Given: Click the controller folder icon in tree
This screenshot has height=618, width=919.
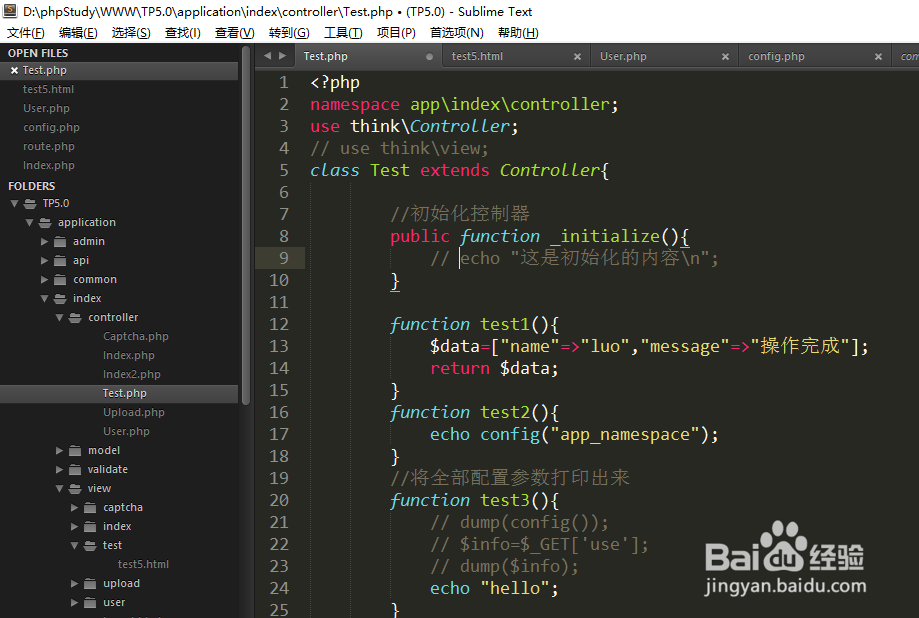Looking at the screenshot, I should [x=75, y=317].
